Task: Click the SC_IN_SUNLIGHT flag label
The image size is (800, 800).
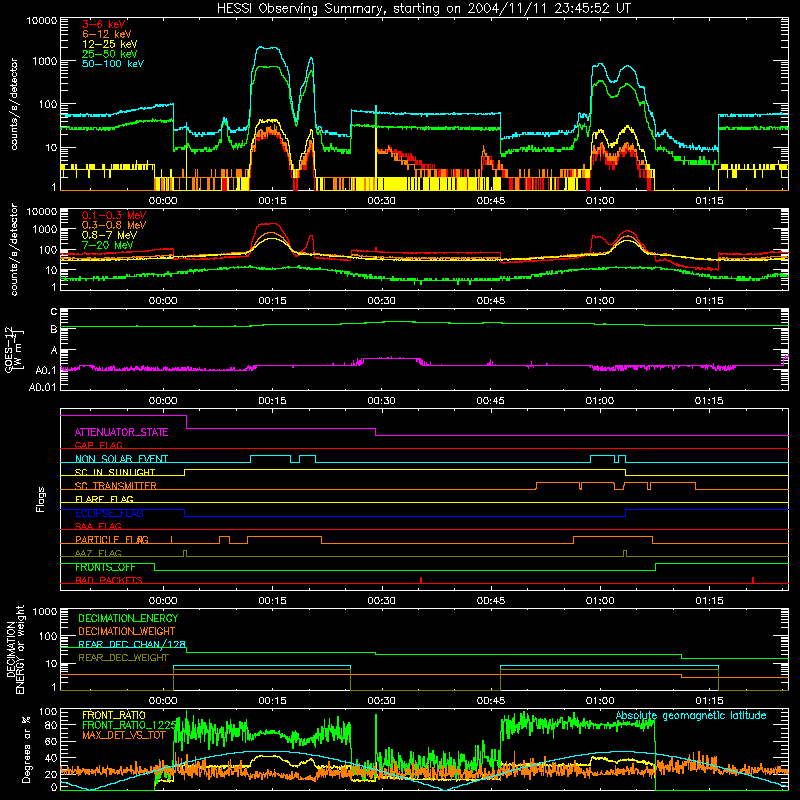Action: coord(115,472)
